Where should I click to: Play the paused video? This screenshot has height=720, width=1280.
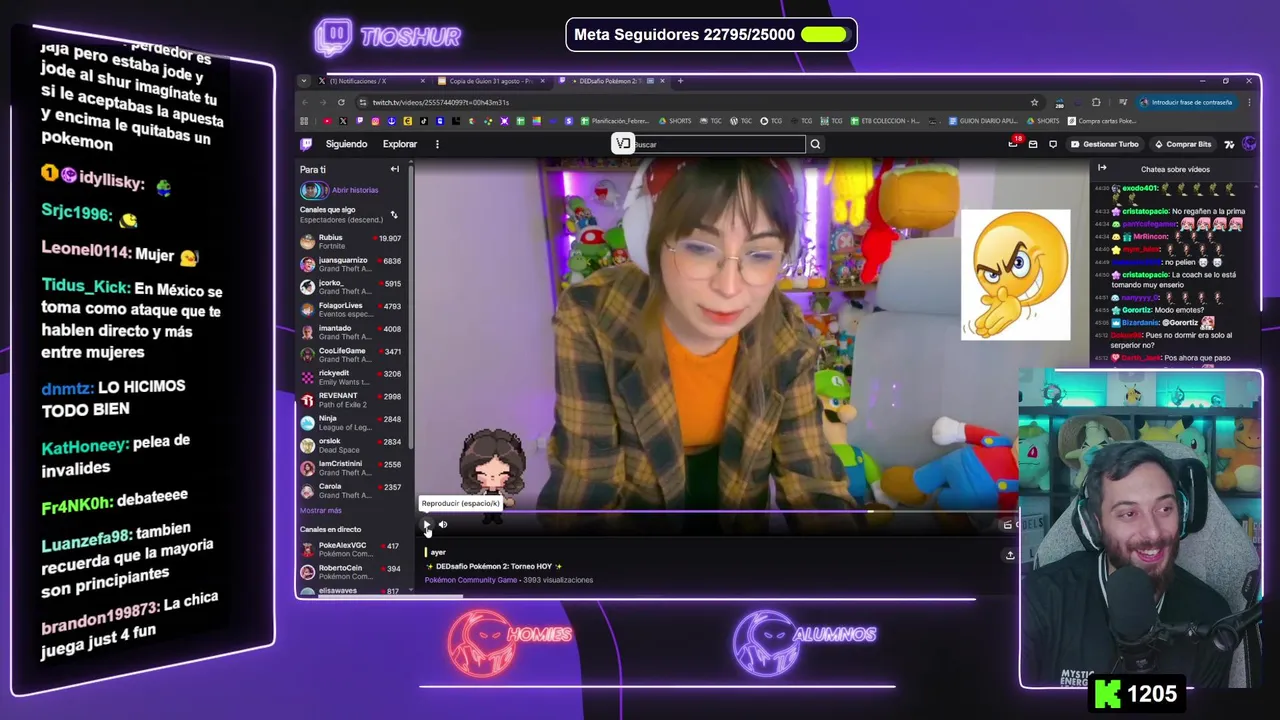click(426, 524)
